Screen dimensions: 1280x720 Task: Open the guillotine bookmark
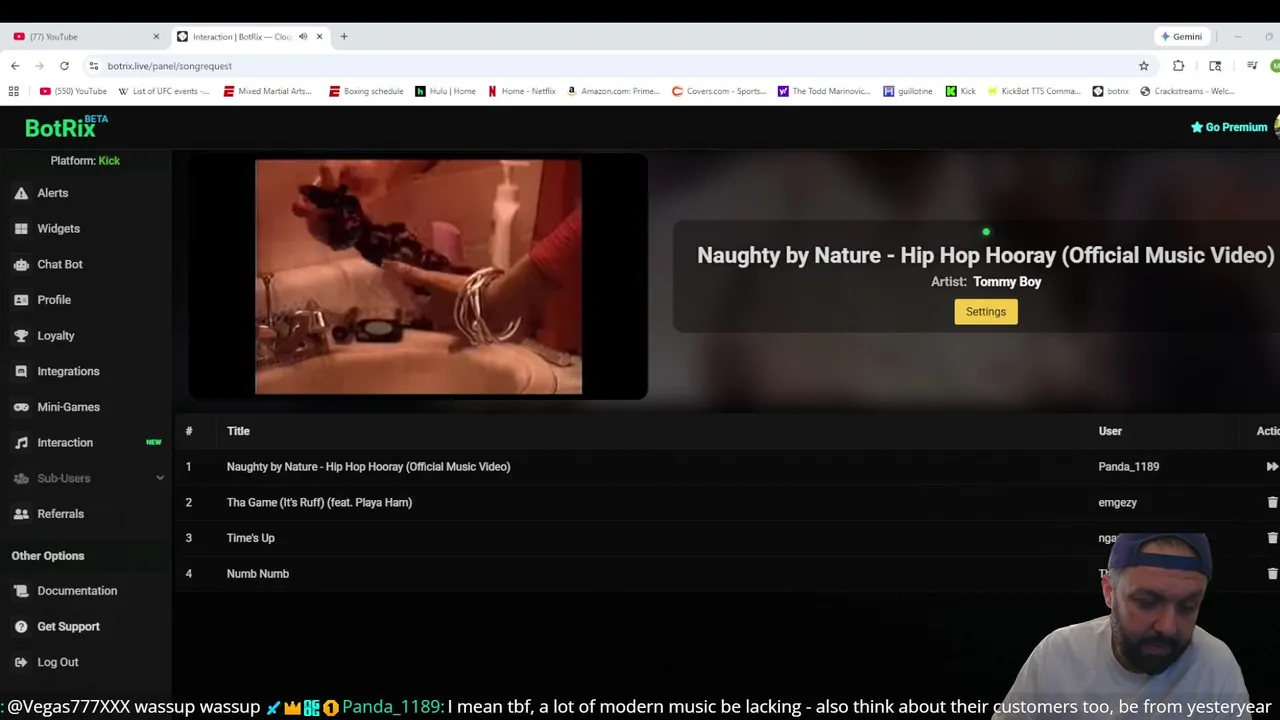coord(908,91)
